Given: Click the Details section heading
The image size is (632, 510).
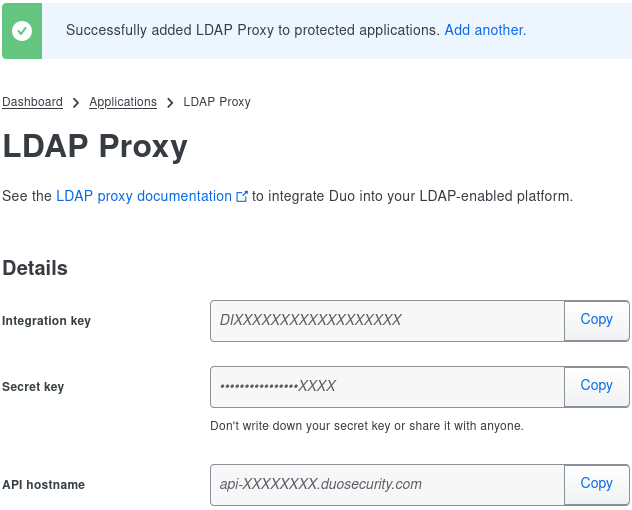Looking at the screenshot, I should pos(35,268).
